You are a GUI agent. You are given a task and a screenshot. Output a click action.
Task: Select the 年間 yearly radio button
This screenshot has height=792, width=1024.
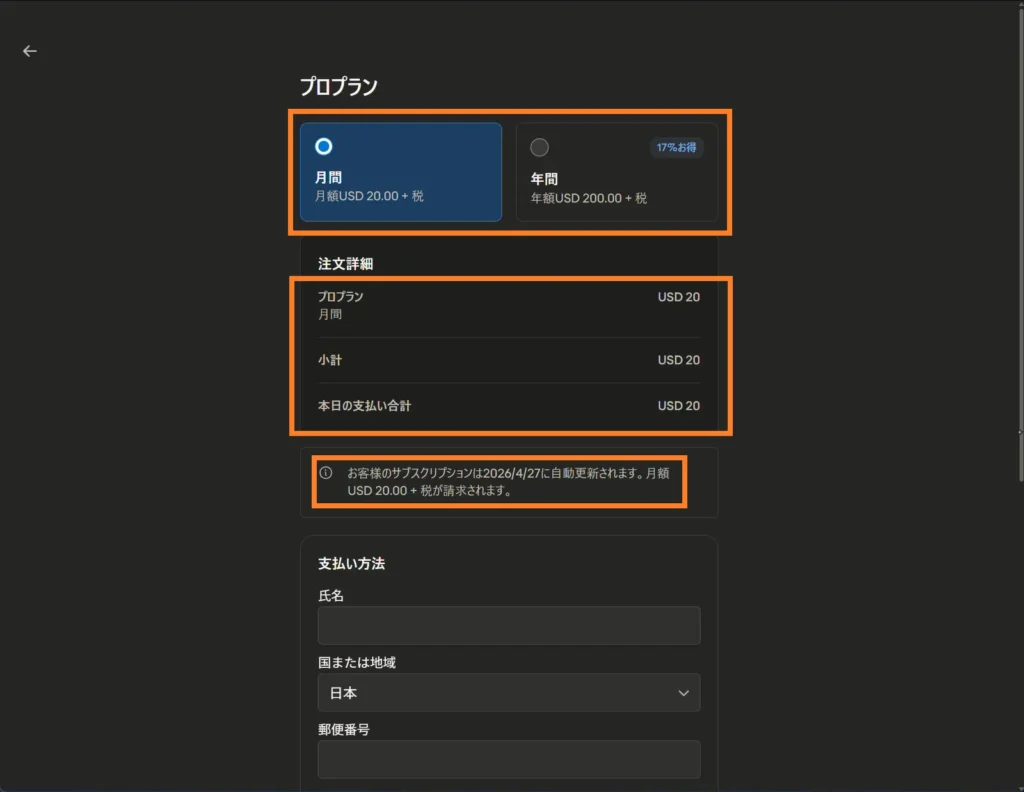(x=539, y=146)
